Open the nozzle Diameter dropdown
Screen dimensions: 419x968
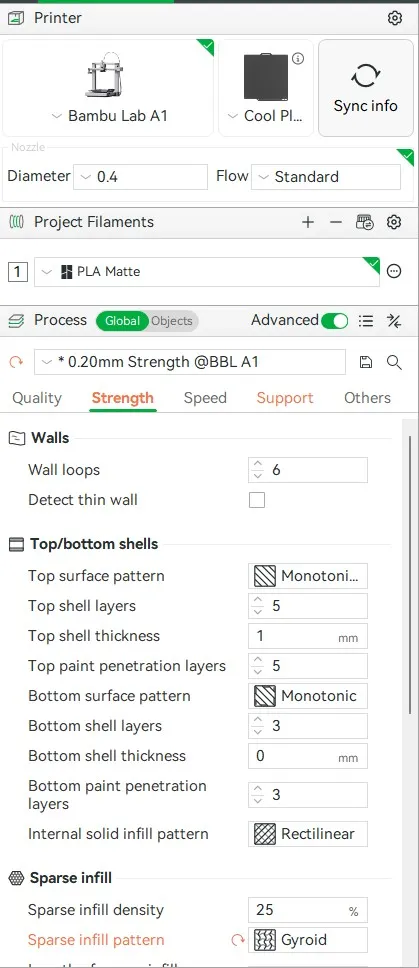tap(141, 177)
